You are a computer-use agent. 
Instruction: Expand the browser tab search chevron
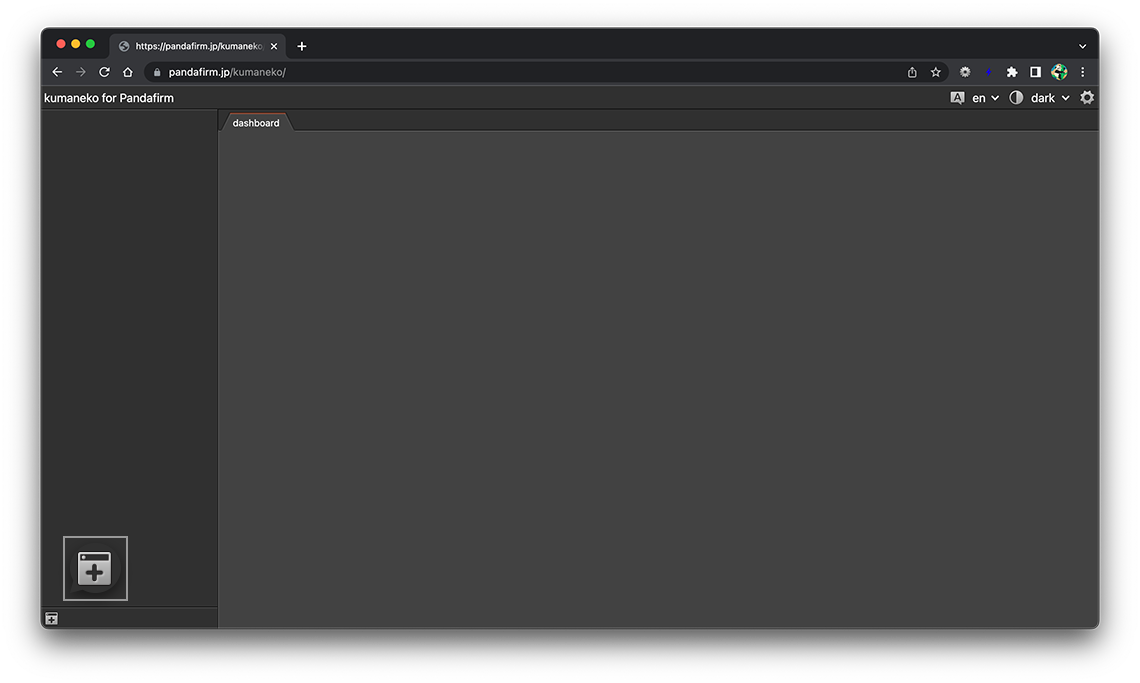click(1082, 46)
